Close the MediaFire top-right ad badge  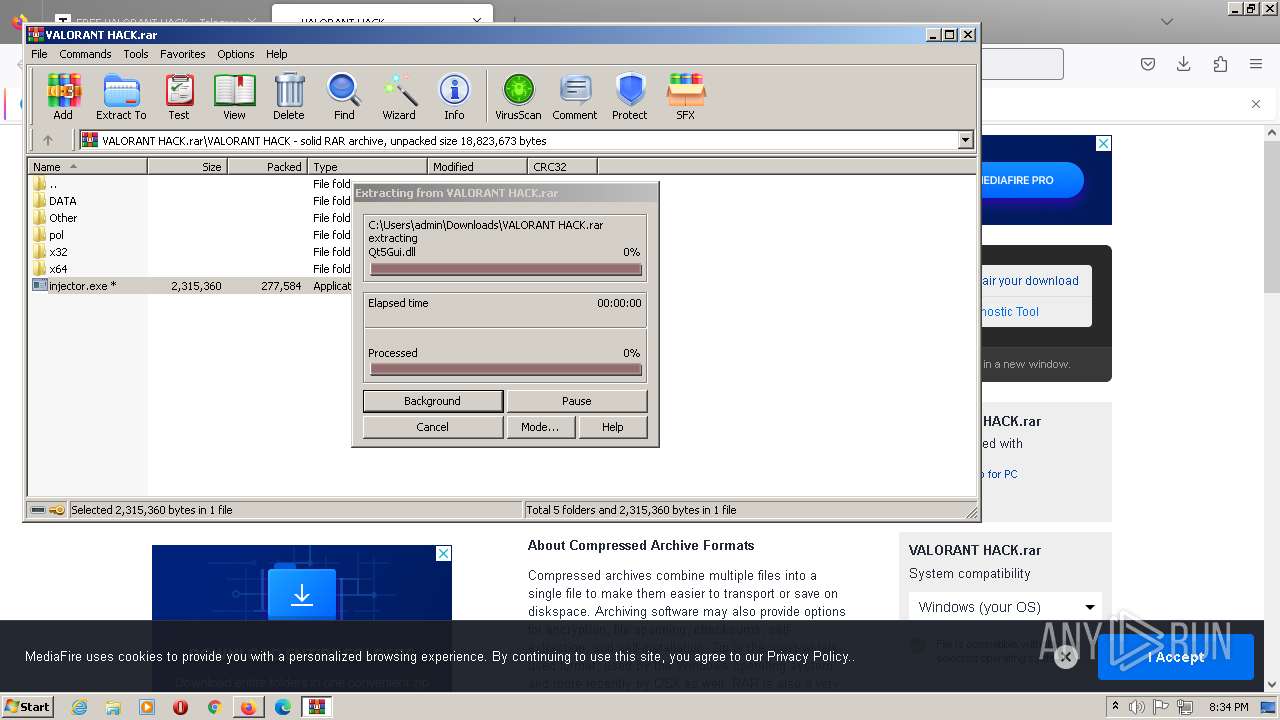[1103, 144]
